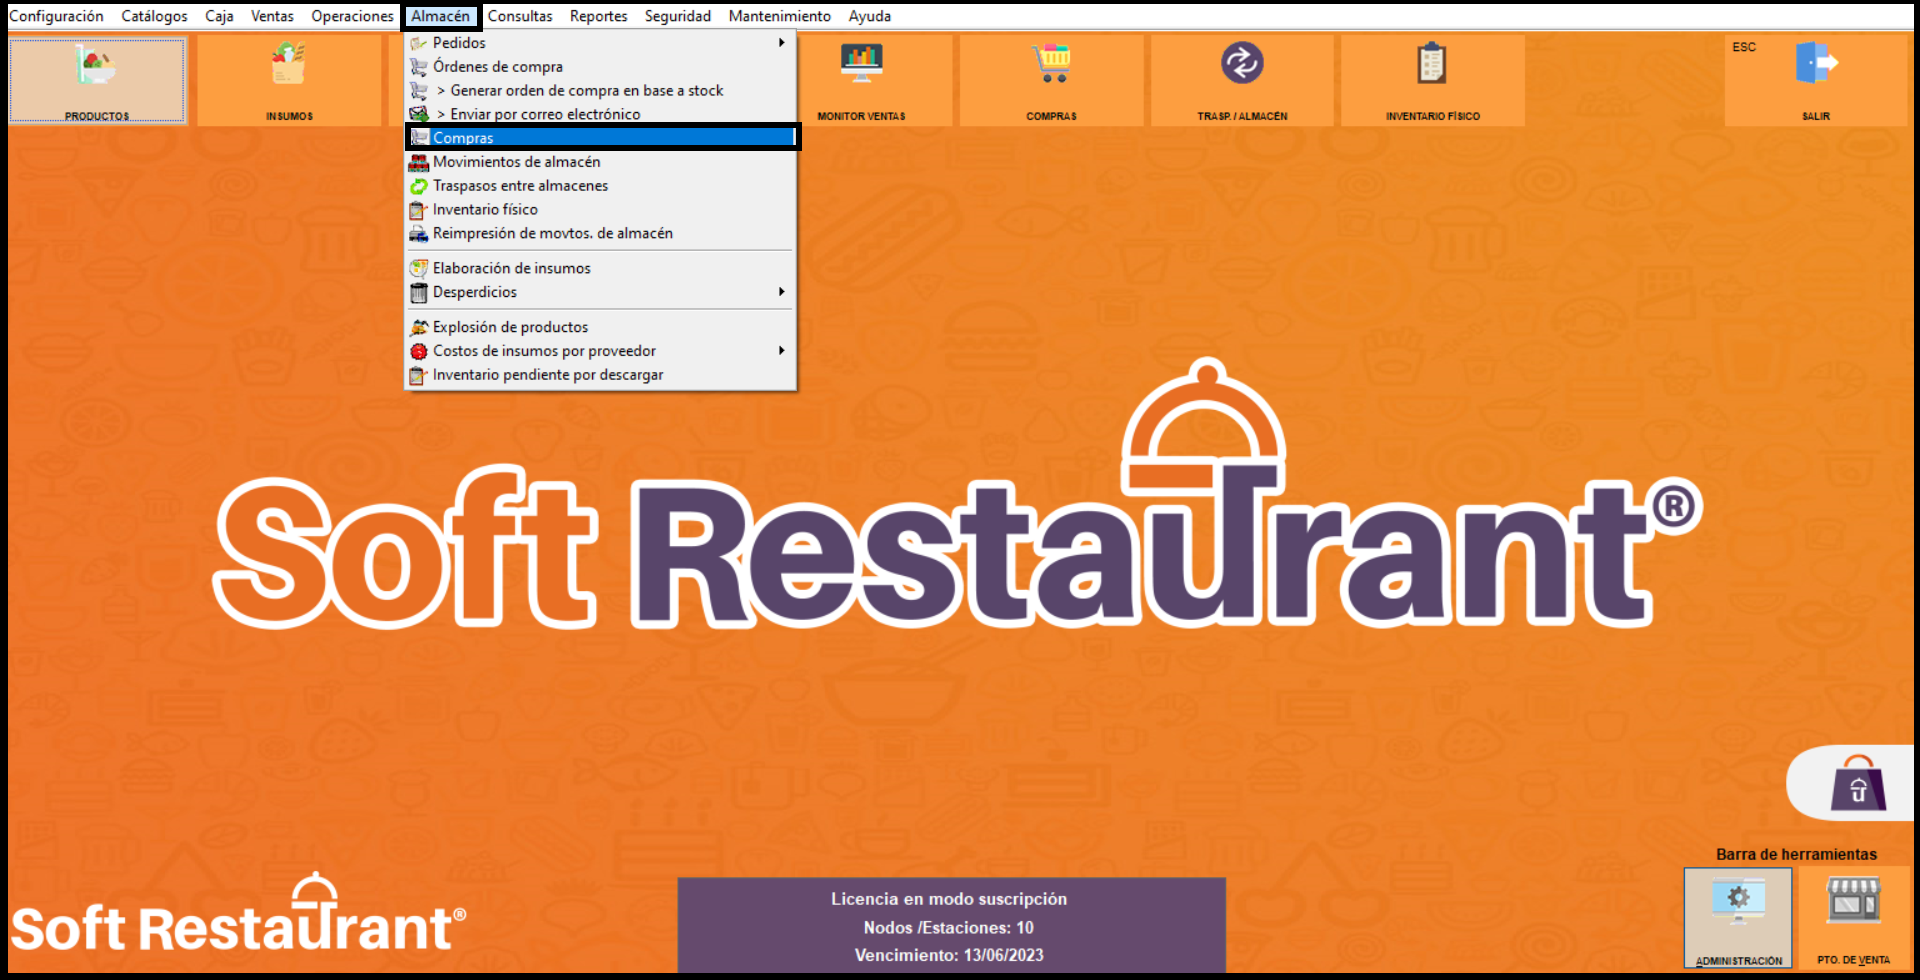This screenshot has width=1920, height=980.
Task: Click the INVENTARIO FÍSICO toolbar label
Action: coord(1433,116)
